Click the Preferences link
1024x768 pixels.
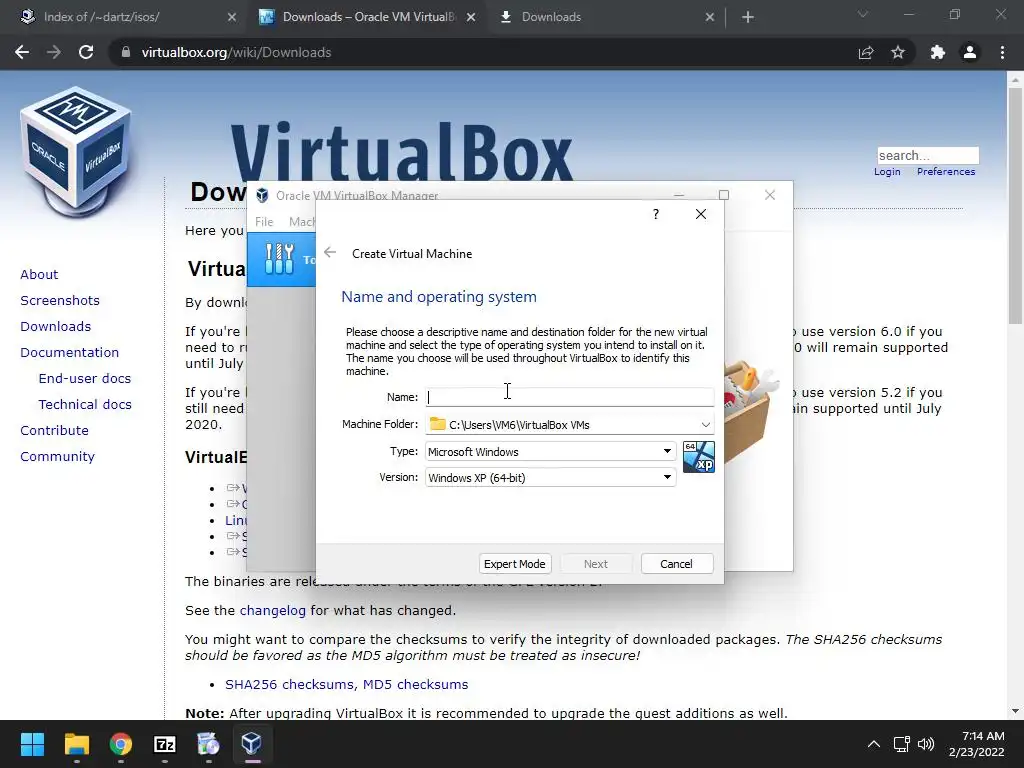946,172
